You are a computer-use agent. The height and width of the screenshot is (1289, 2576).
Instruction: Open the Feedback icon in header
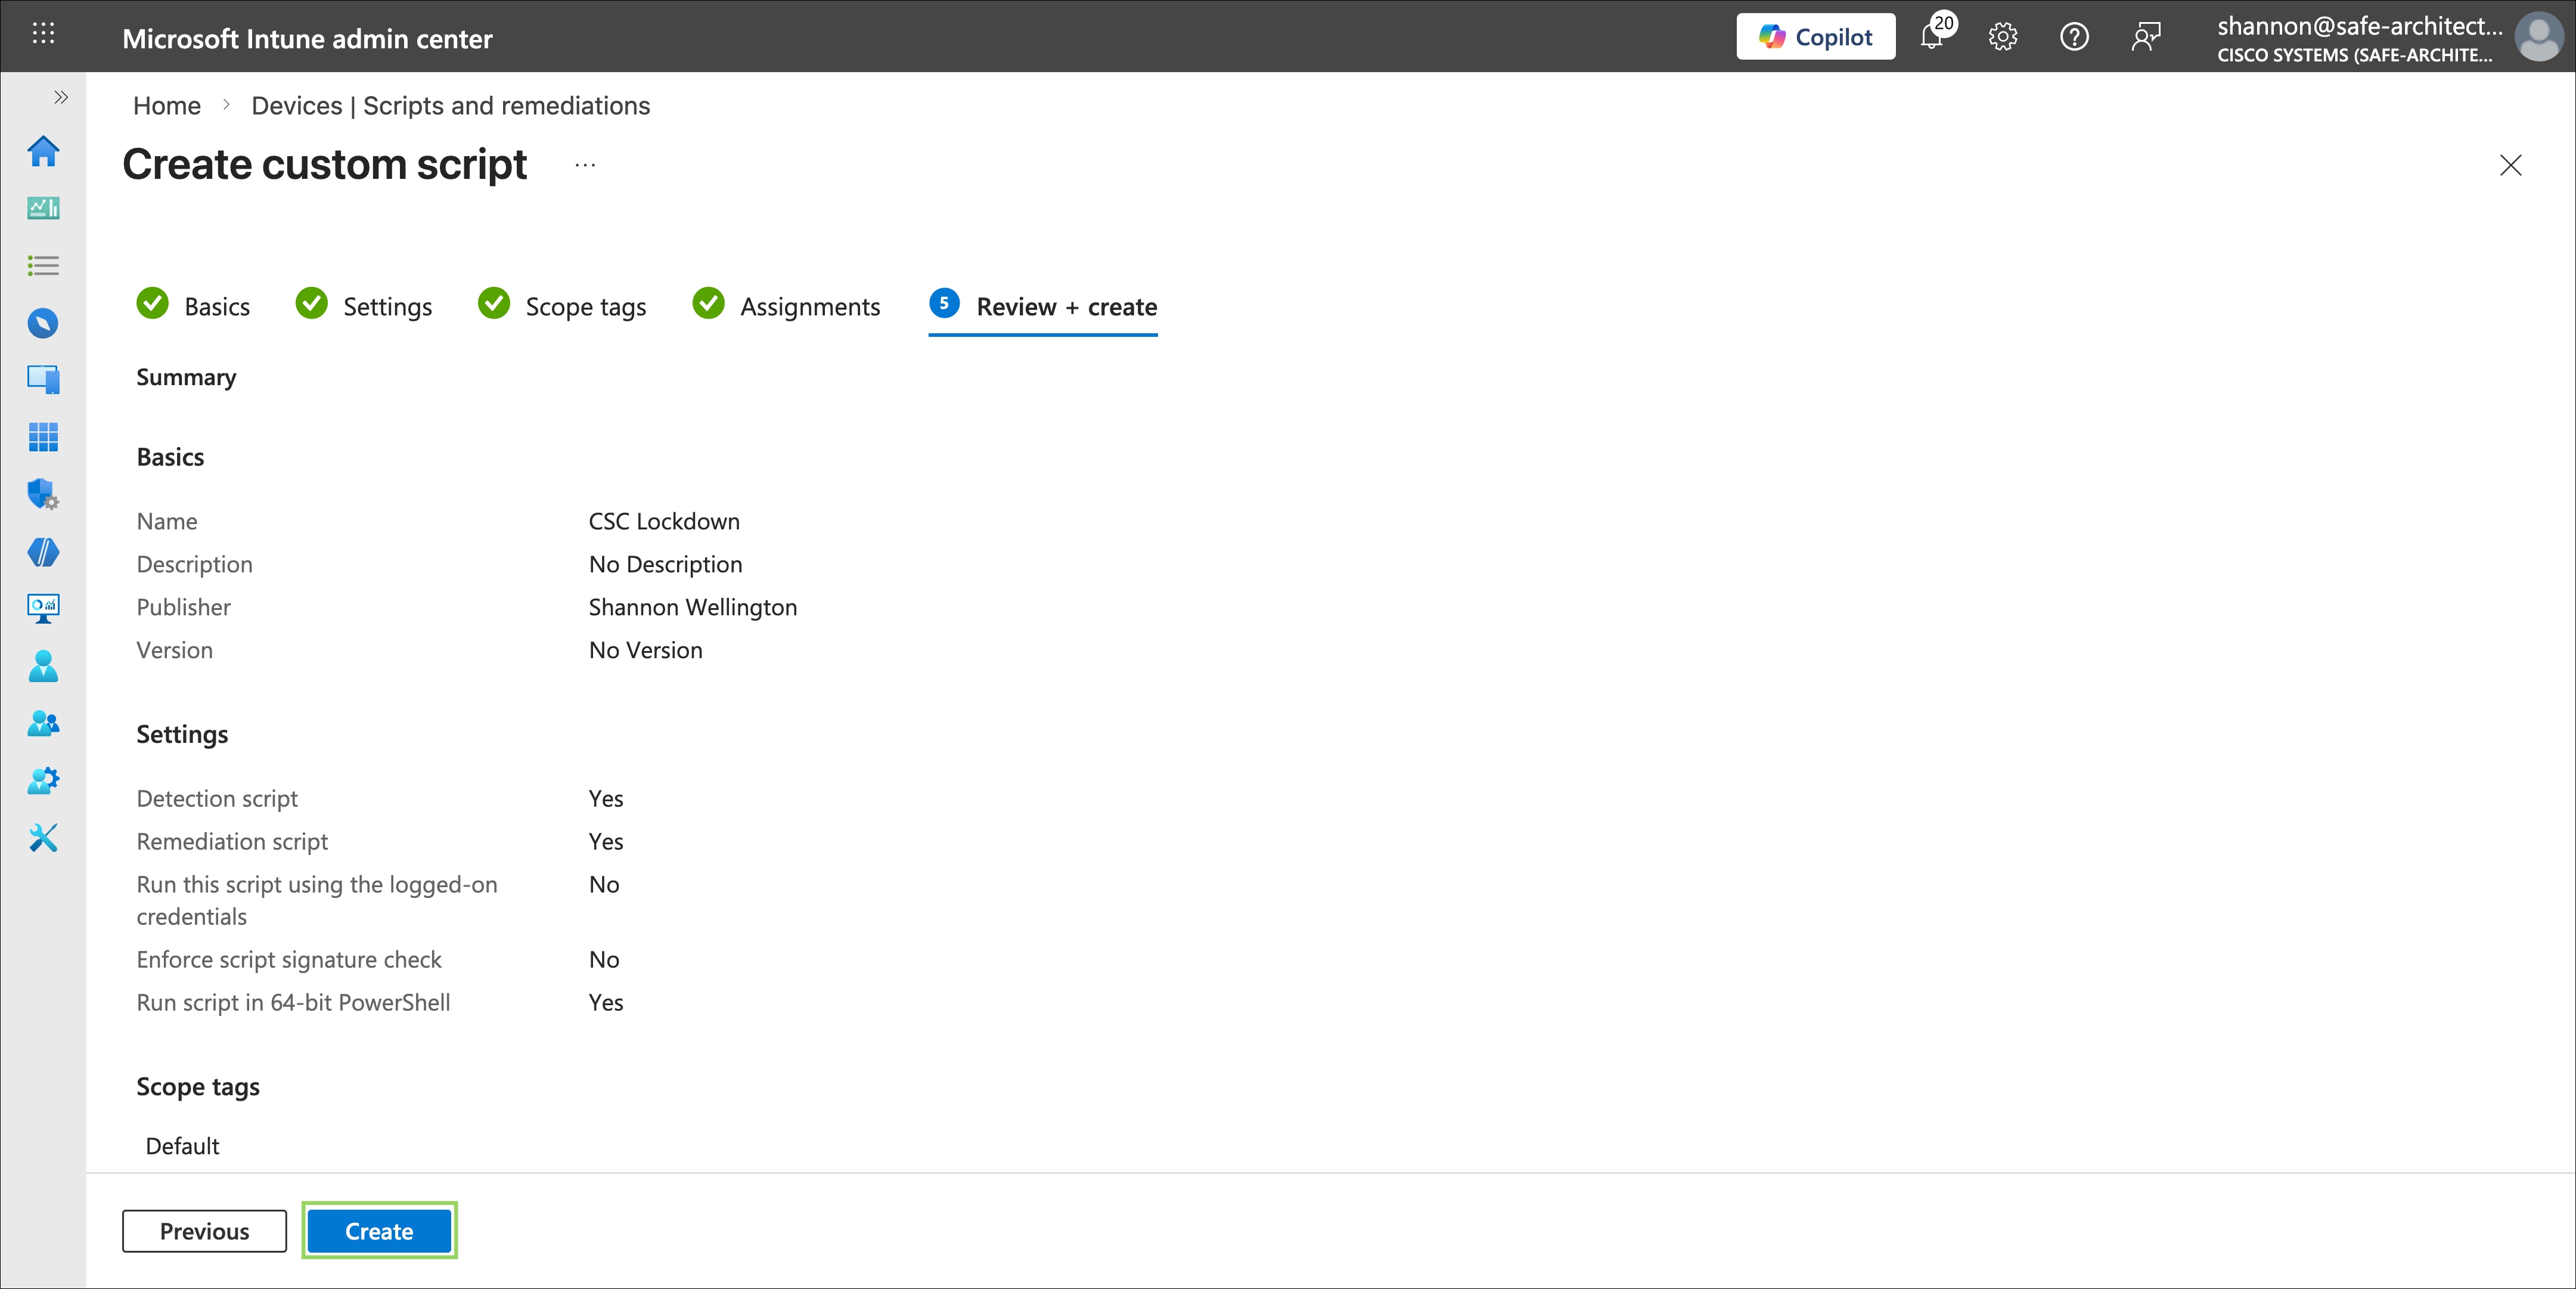2146,37
